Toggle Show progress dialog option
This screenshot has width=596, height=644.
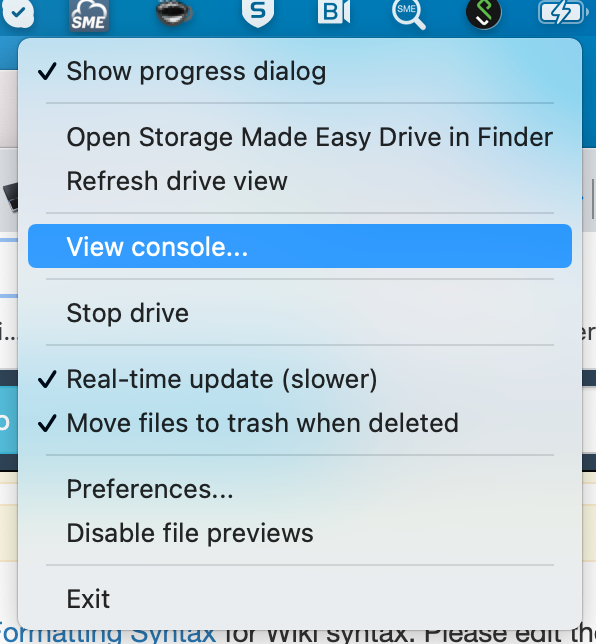300,71
